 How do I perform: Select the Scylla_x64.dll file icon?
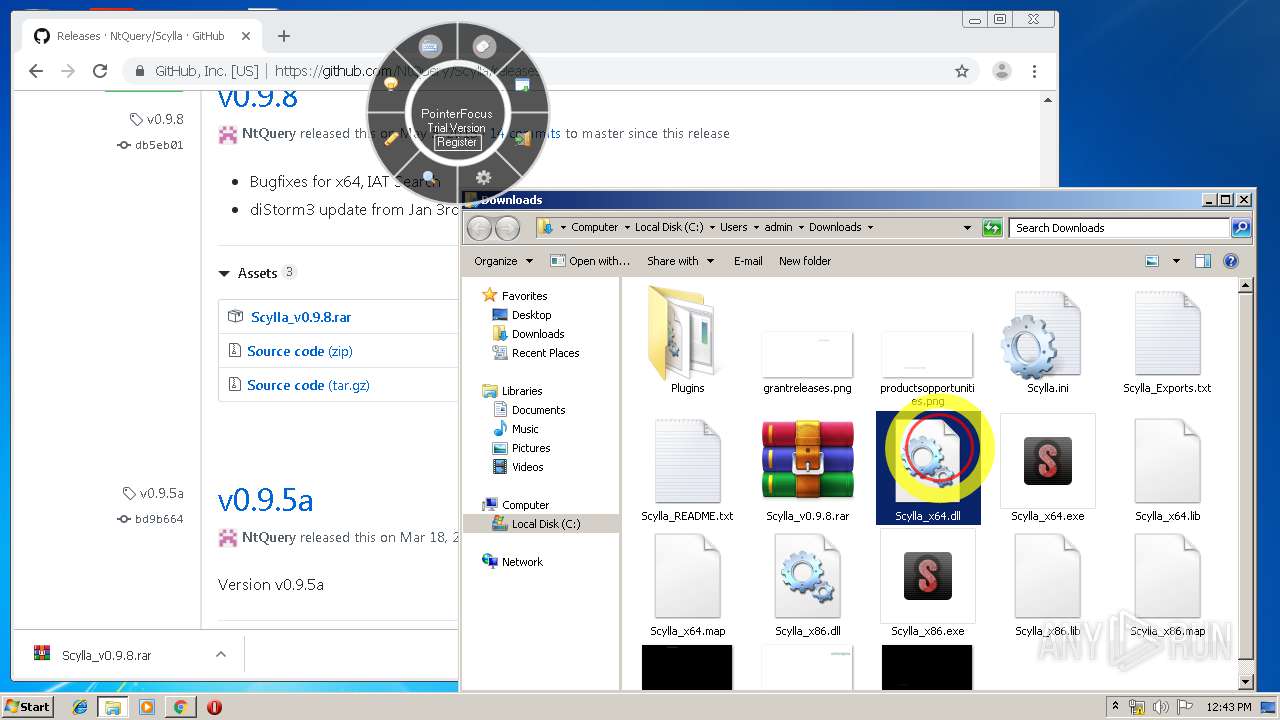[928, 461]
